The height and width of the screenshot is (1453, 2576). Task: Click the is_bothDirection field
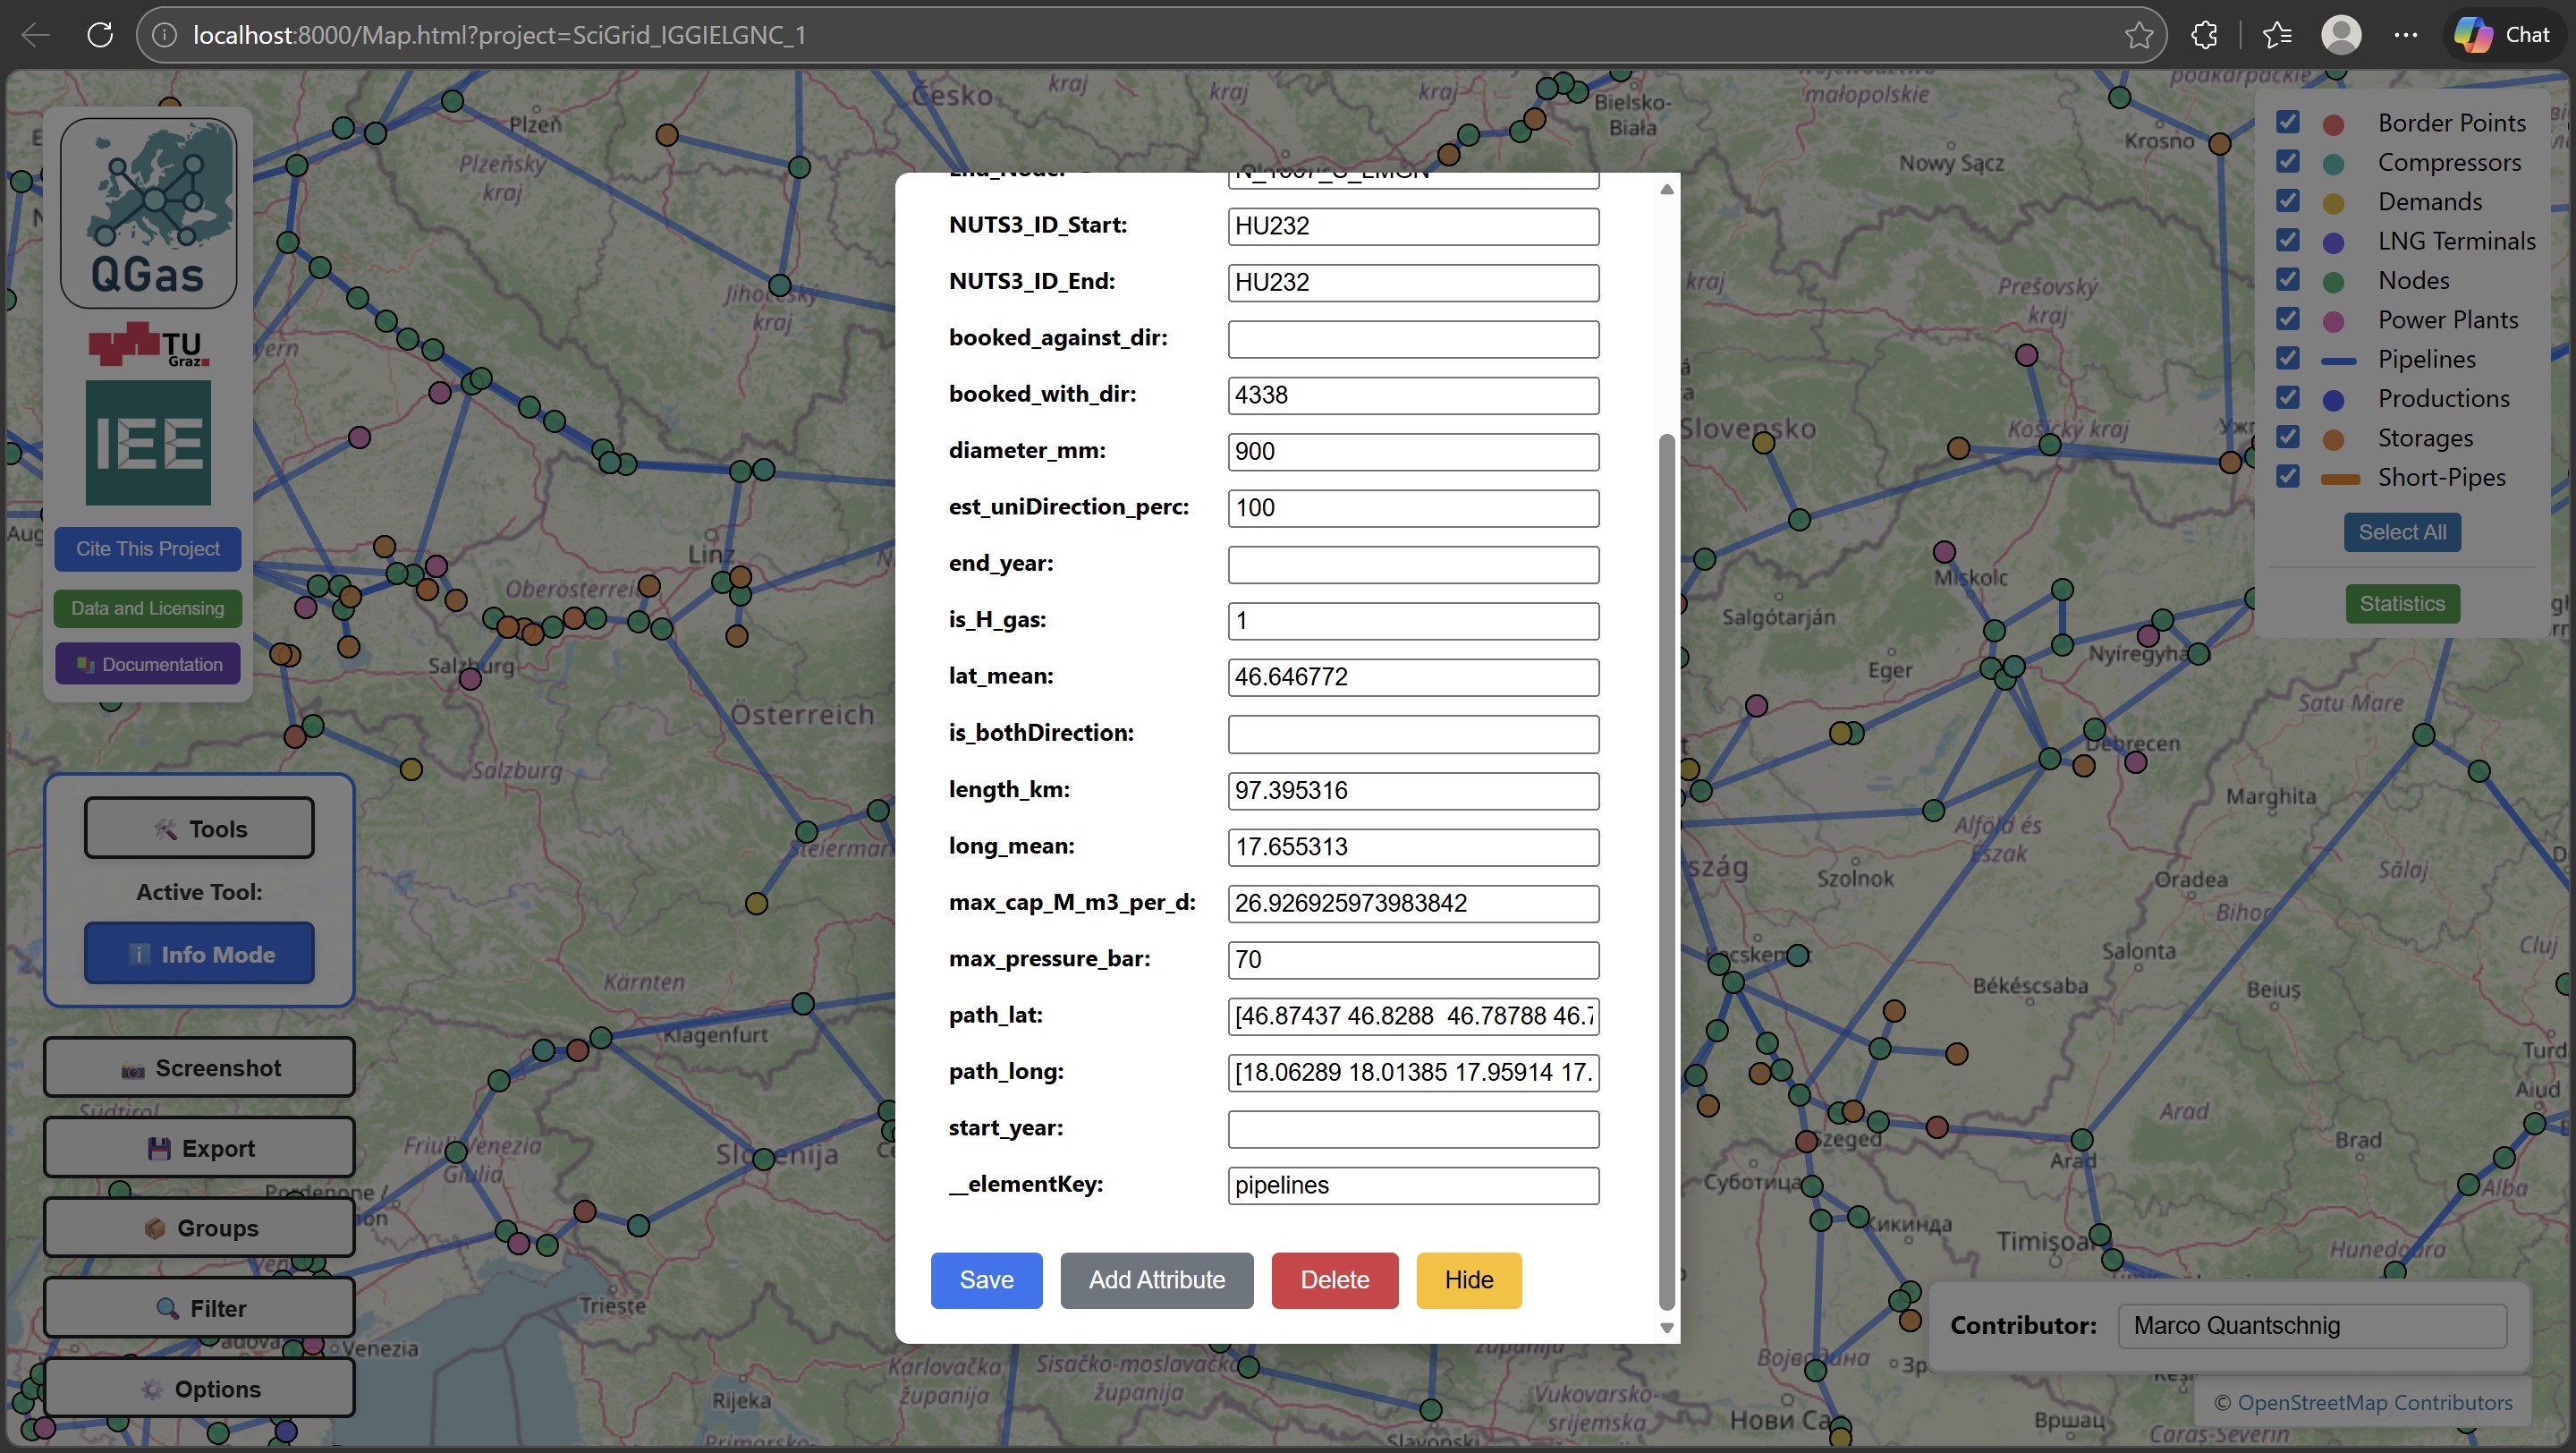1413,734
